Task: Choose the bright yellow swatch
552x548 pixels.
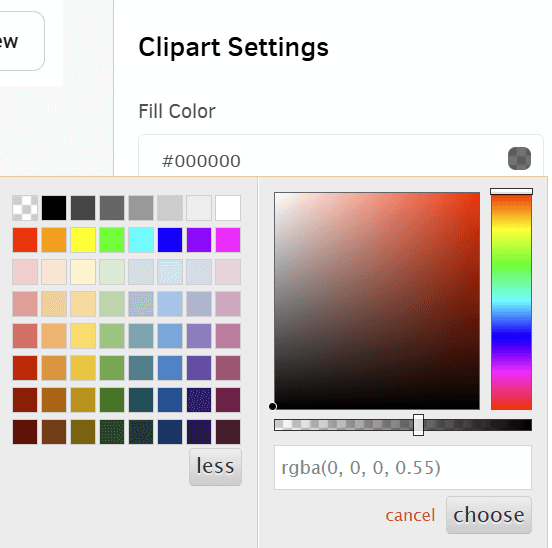Action: tap(83, 240)
